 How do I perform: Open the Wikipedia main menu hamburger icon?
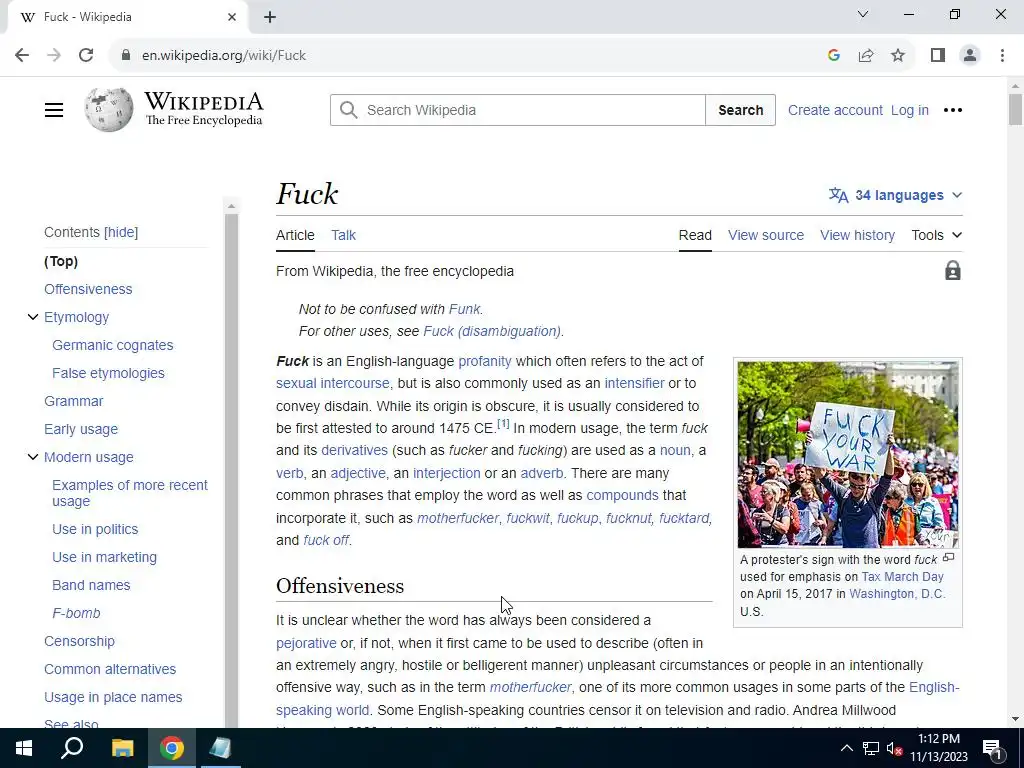click(x=54, y=110)
